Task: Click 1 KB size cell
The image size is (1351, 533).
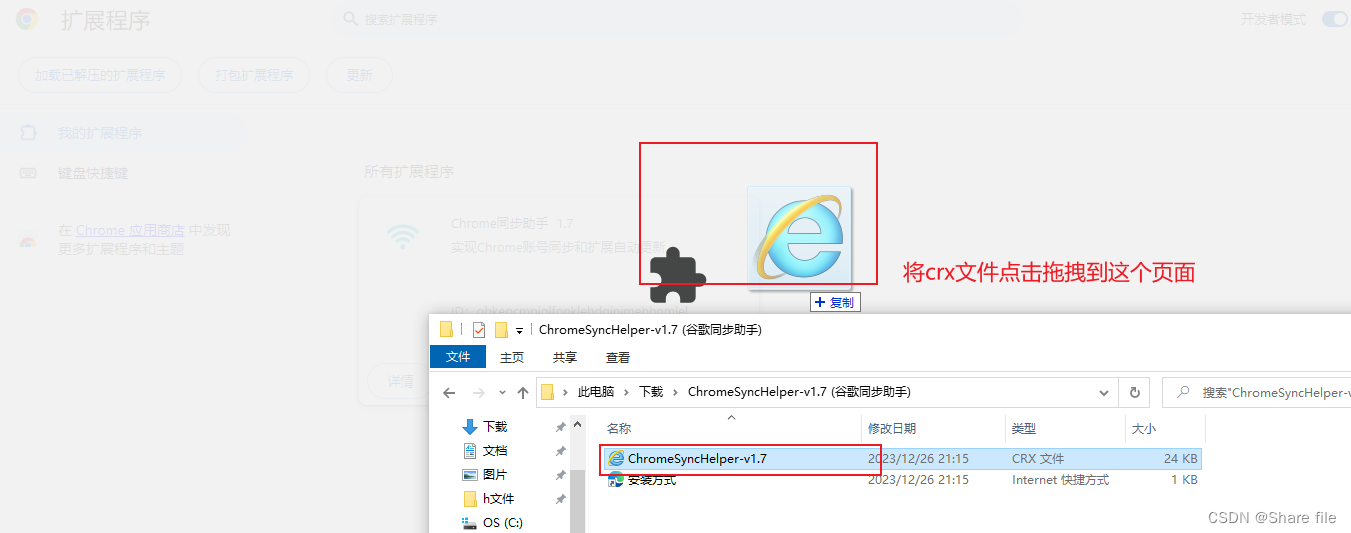Action: pyautogui.click(x=1184, y=480)
